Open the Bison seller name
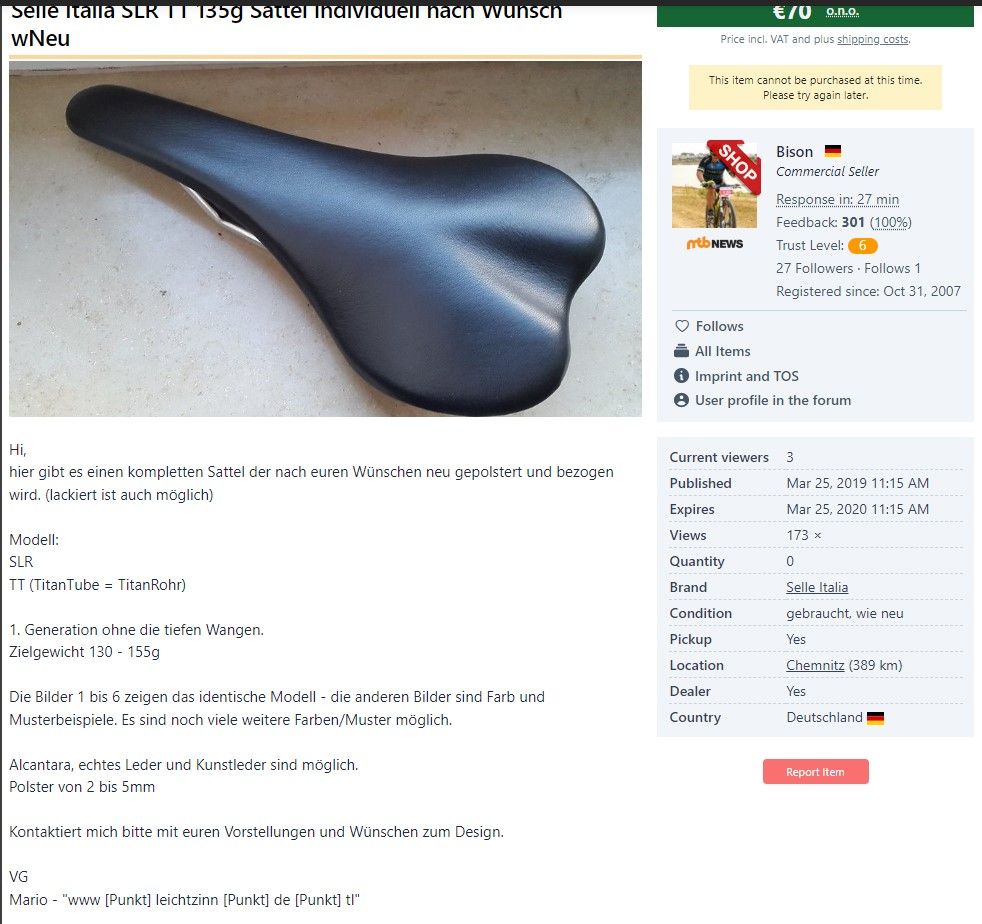982x924 pixels. (x=794, y=152)
